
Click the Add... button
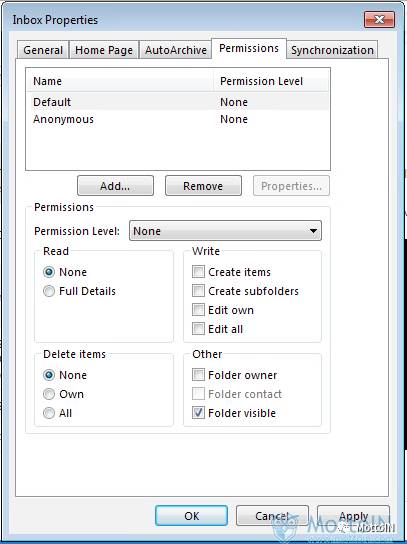tap(115, 186)
